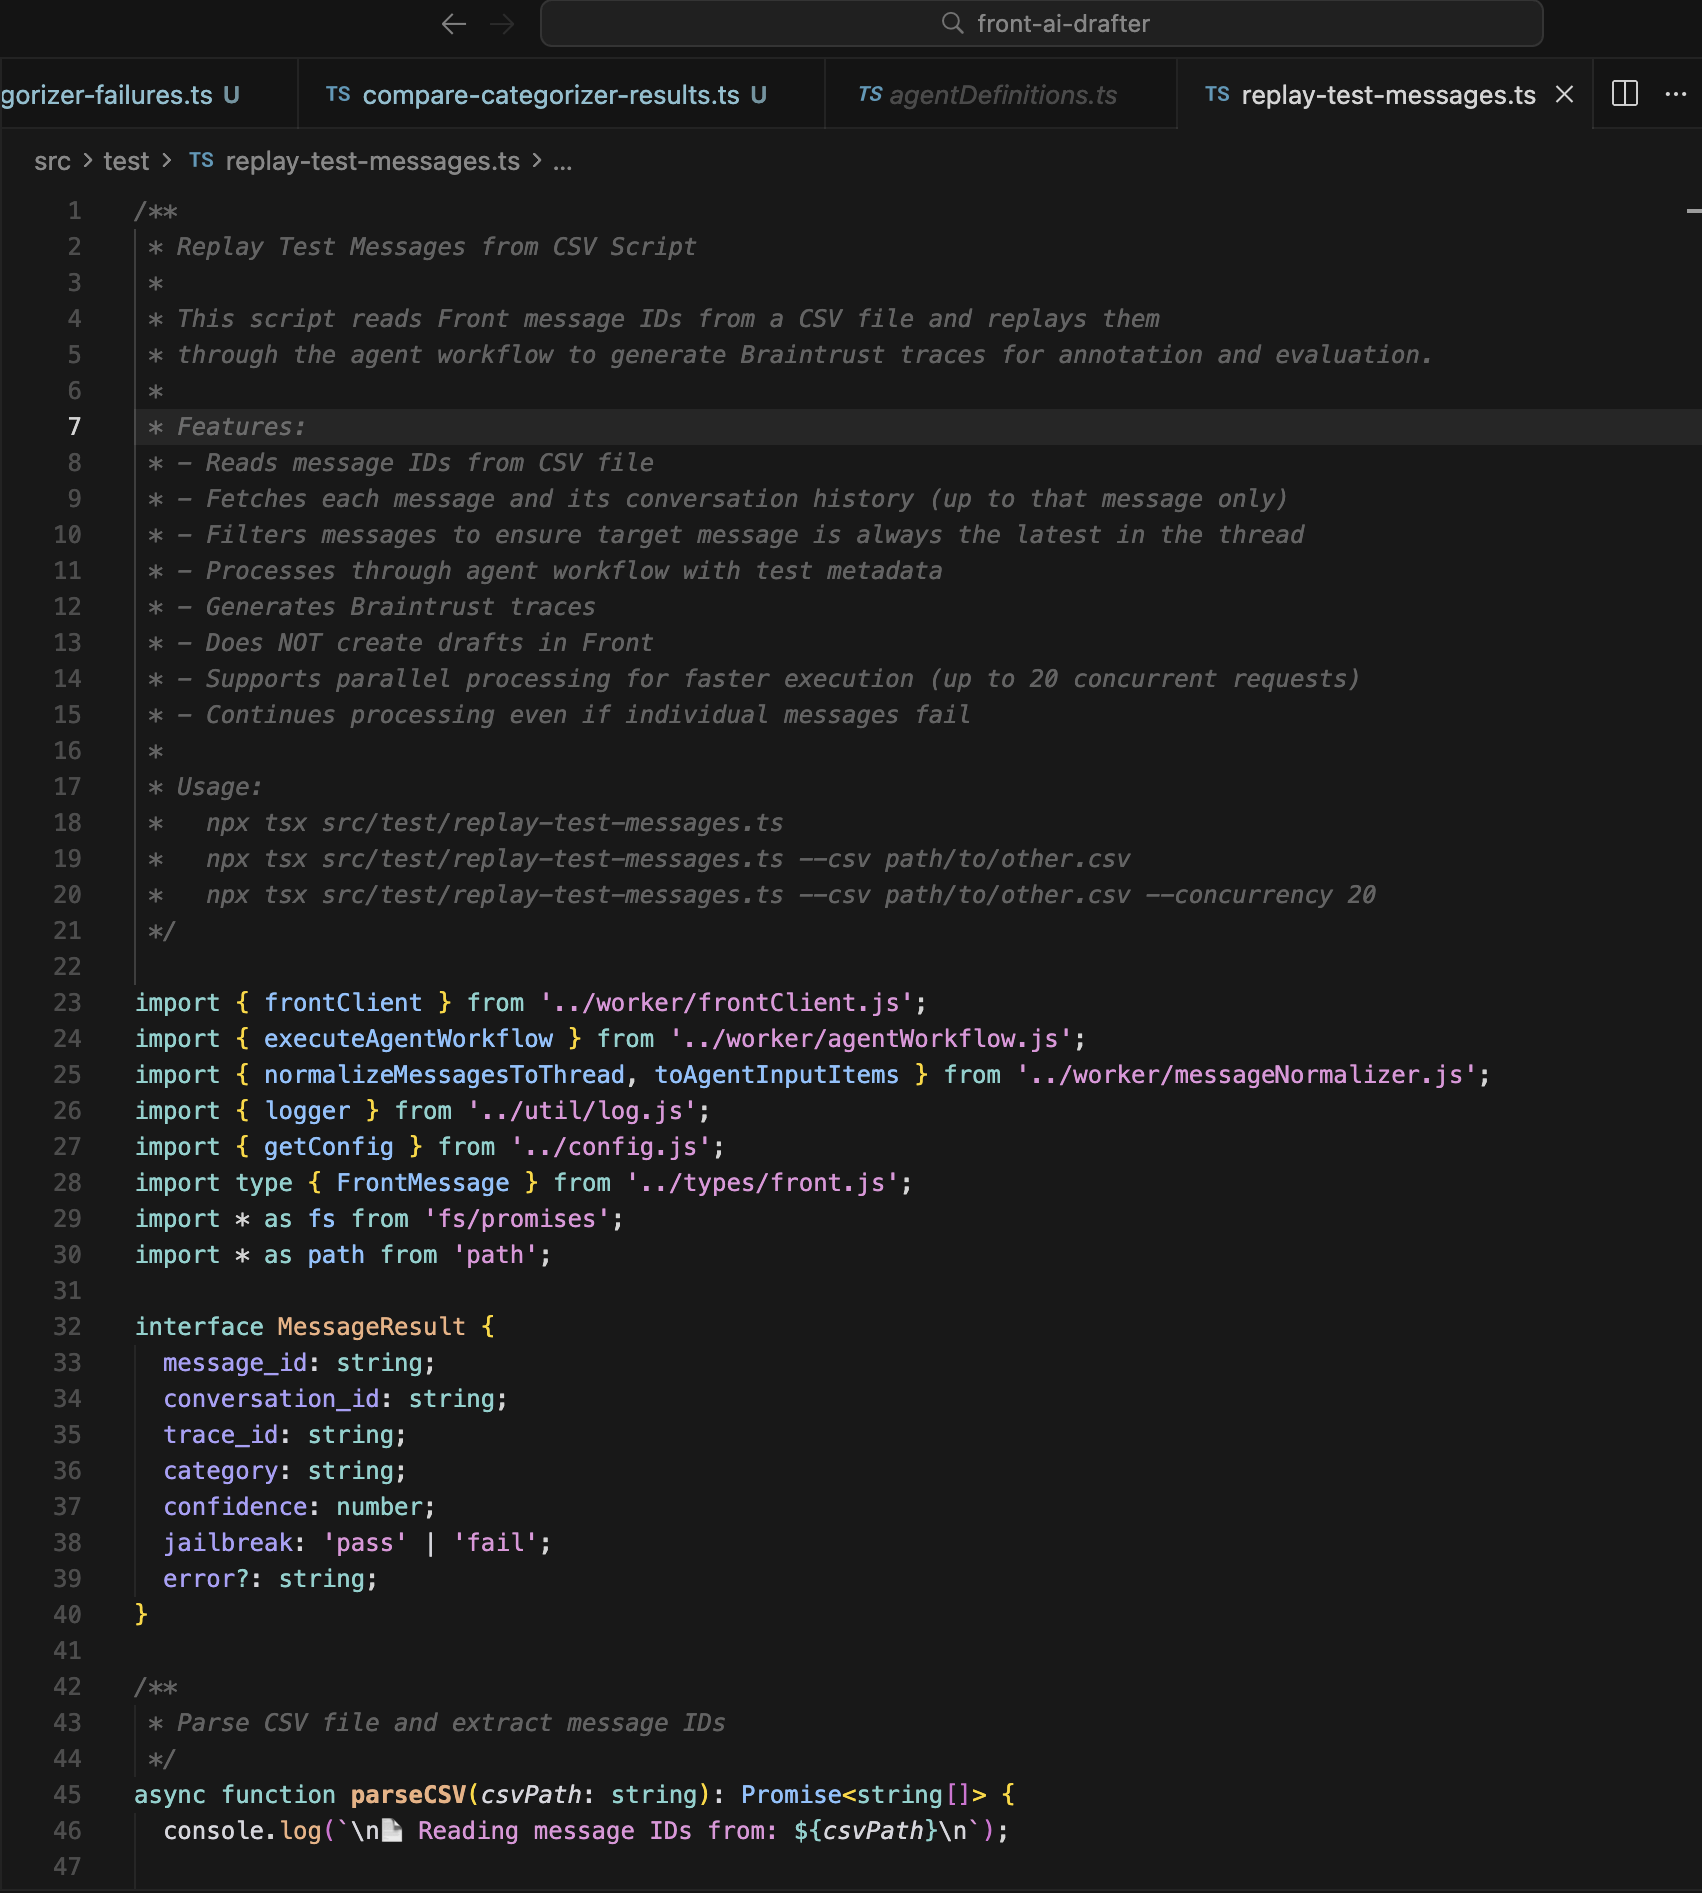Select line number 7 in the gutter
Image resolution: width=1702 pixels, height=1893 pixels.
tap(73, 426)
